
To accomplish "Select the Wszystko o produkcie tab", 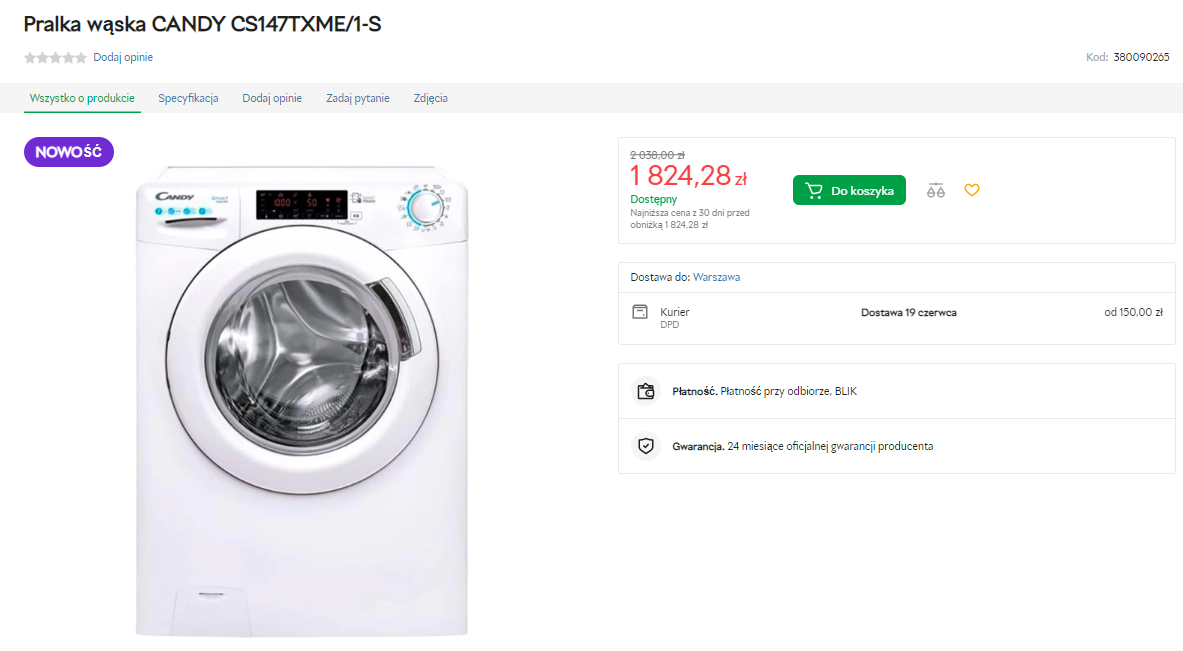I will pyautogui.click(x=82, y=98).
